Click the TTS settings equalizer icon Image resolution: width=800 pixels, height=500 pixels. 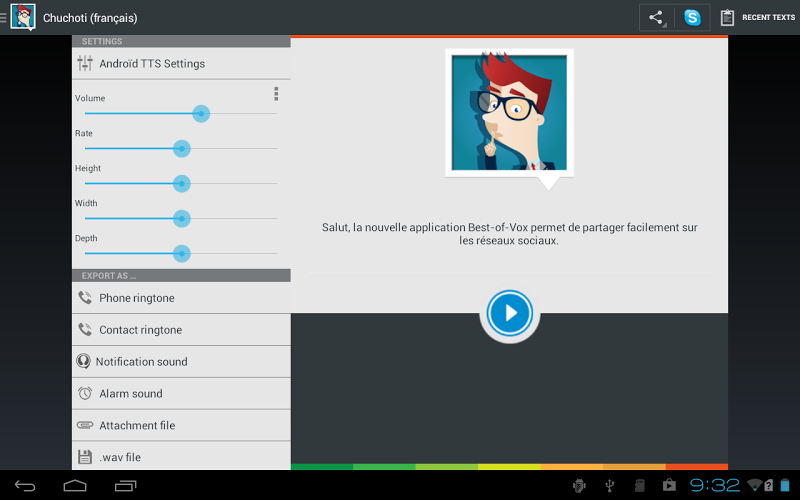tap(85, 63)
